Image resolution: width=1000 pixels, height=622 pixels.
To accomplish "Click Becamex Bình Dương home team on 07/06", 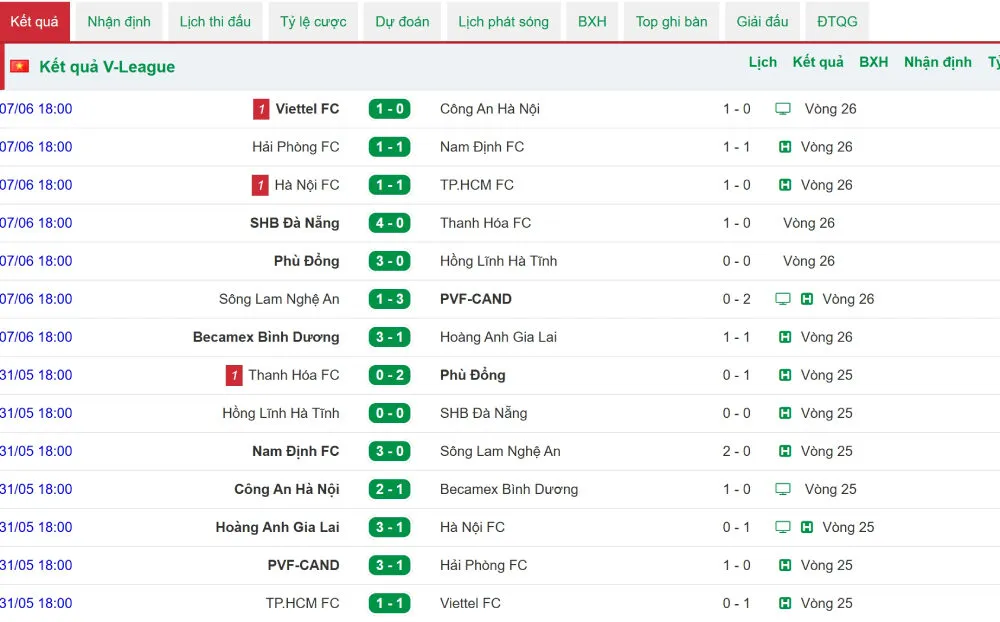I will pyautogui.click(x=266, y=337).
